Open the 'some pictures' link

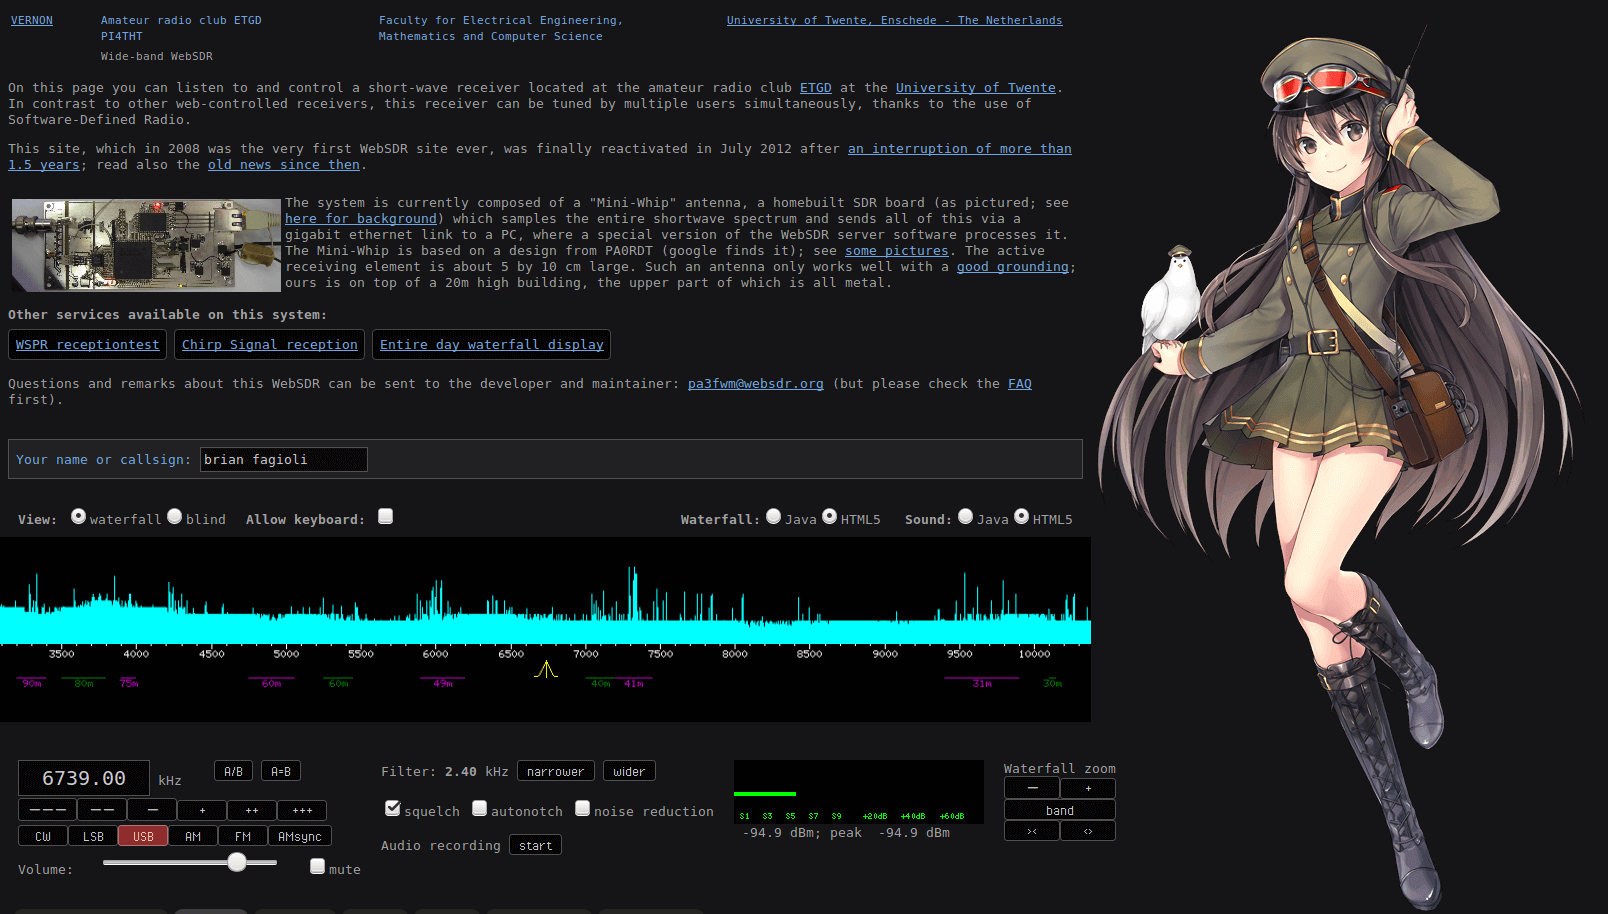point(897,251)
